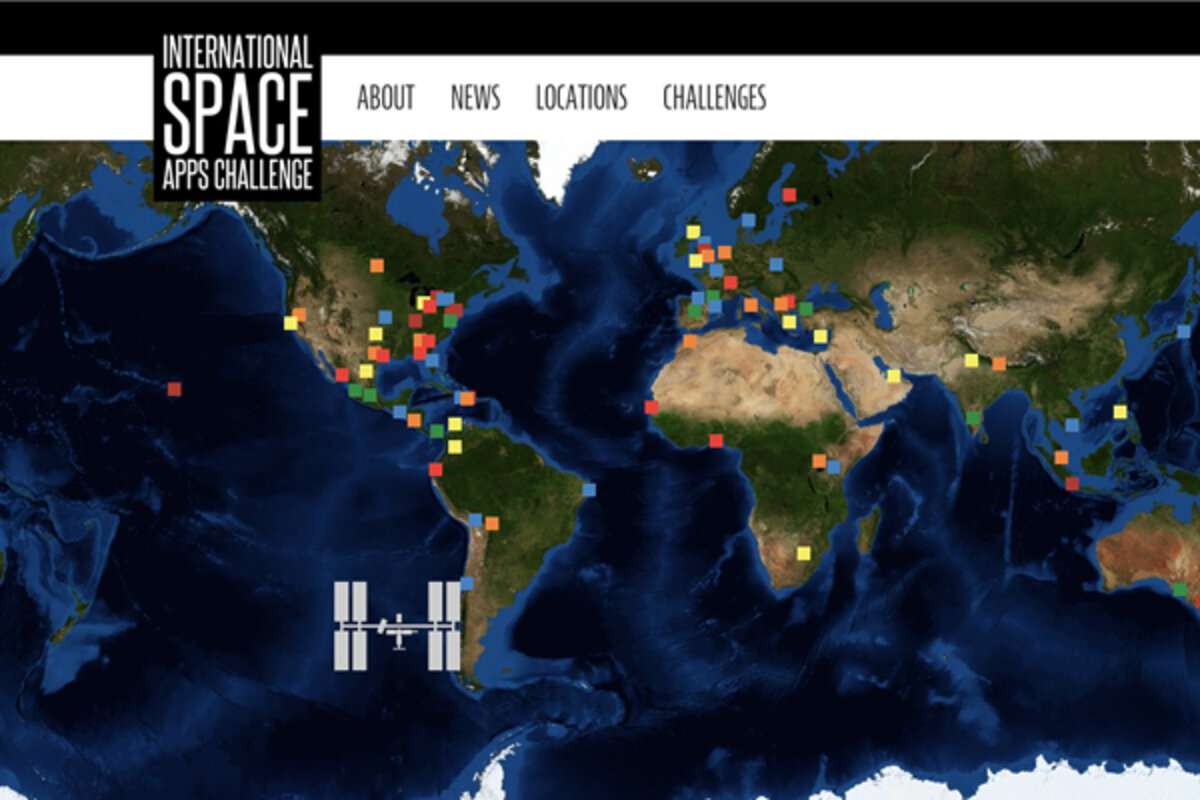Click the blue marker on Brazil's east coast

[x=588, y=490]
